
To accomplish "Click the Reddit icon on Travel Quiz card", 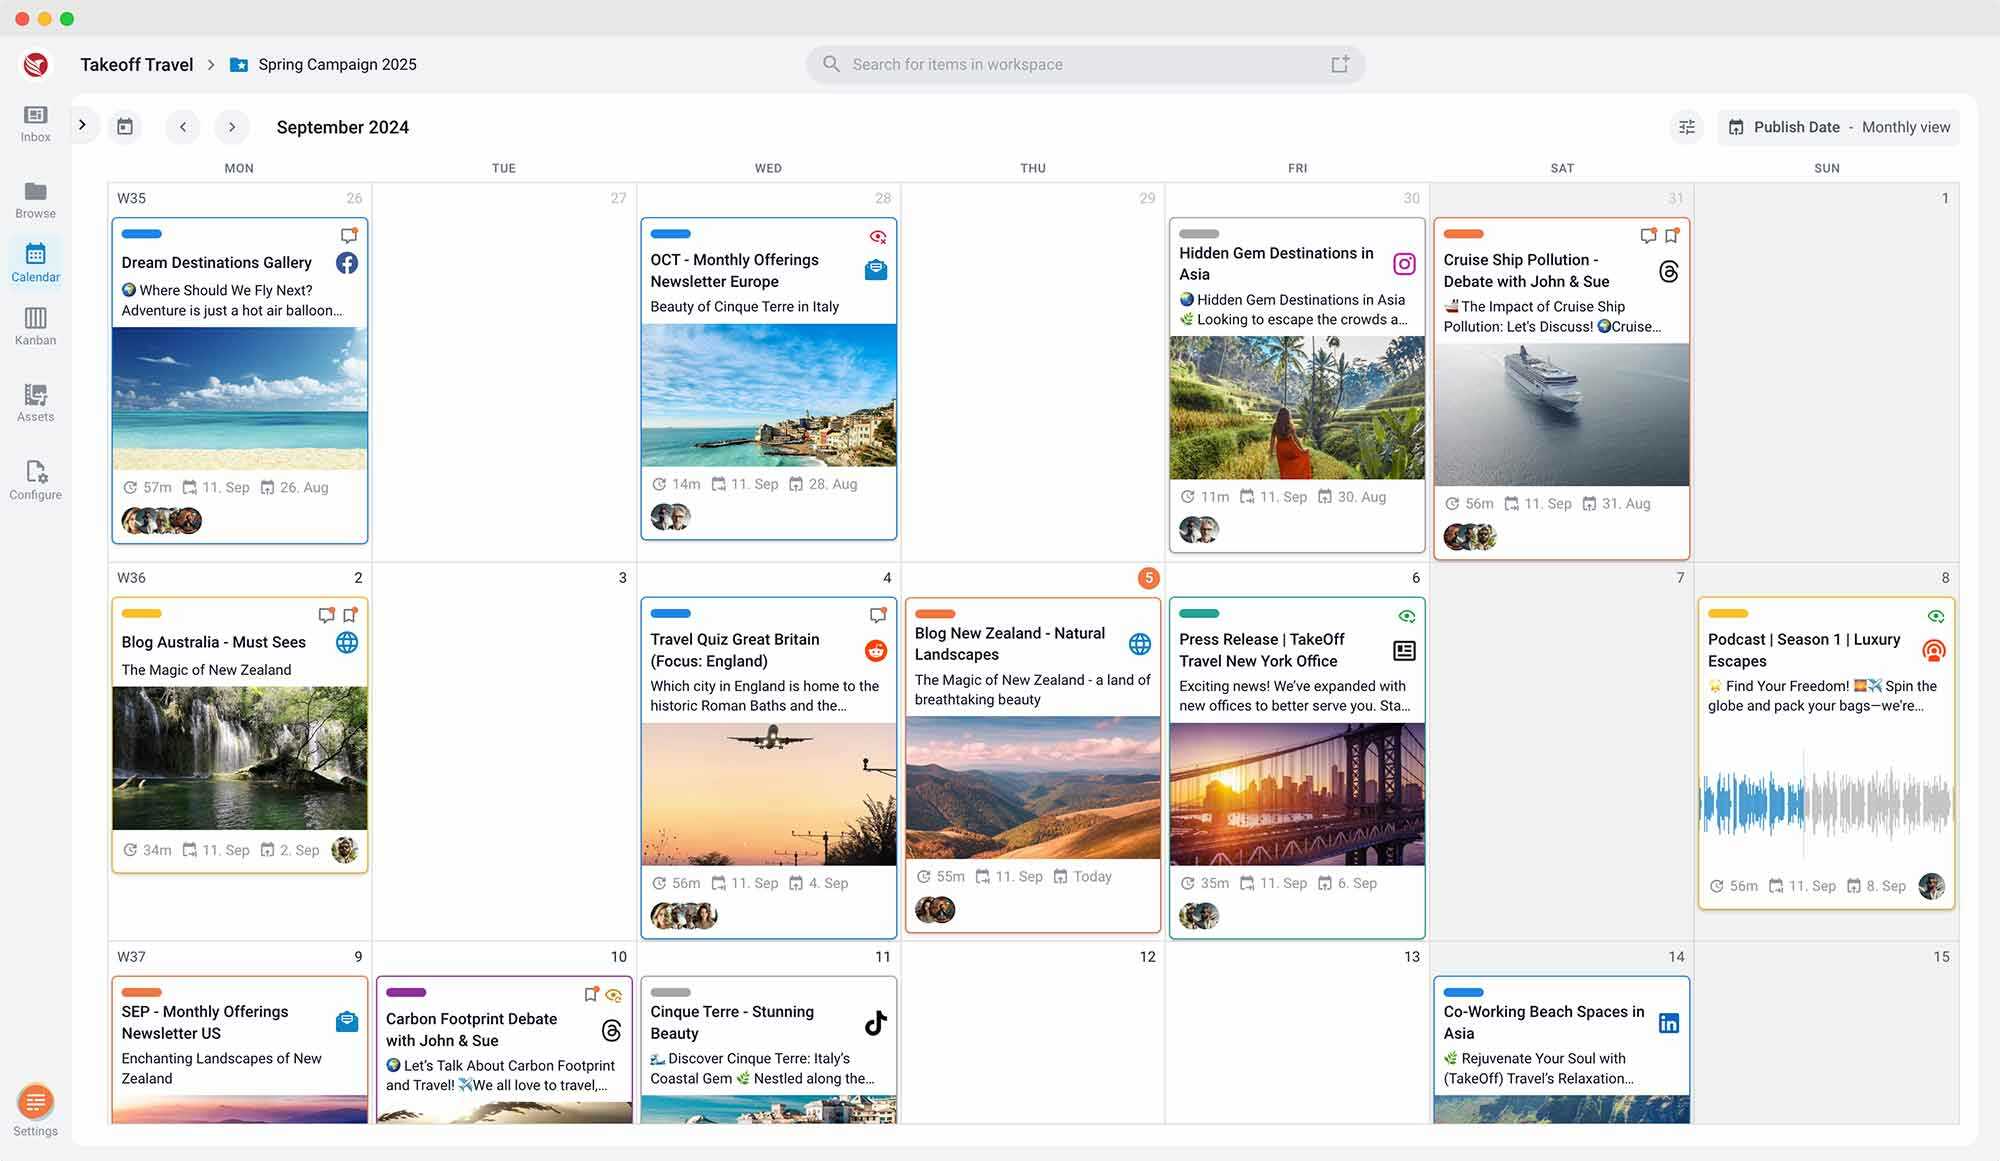I will (876, 651).
